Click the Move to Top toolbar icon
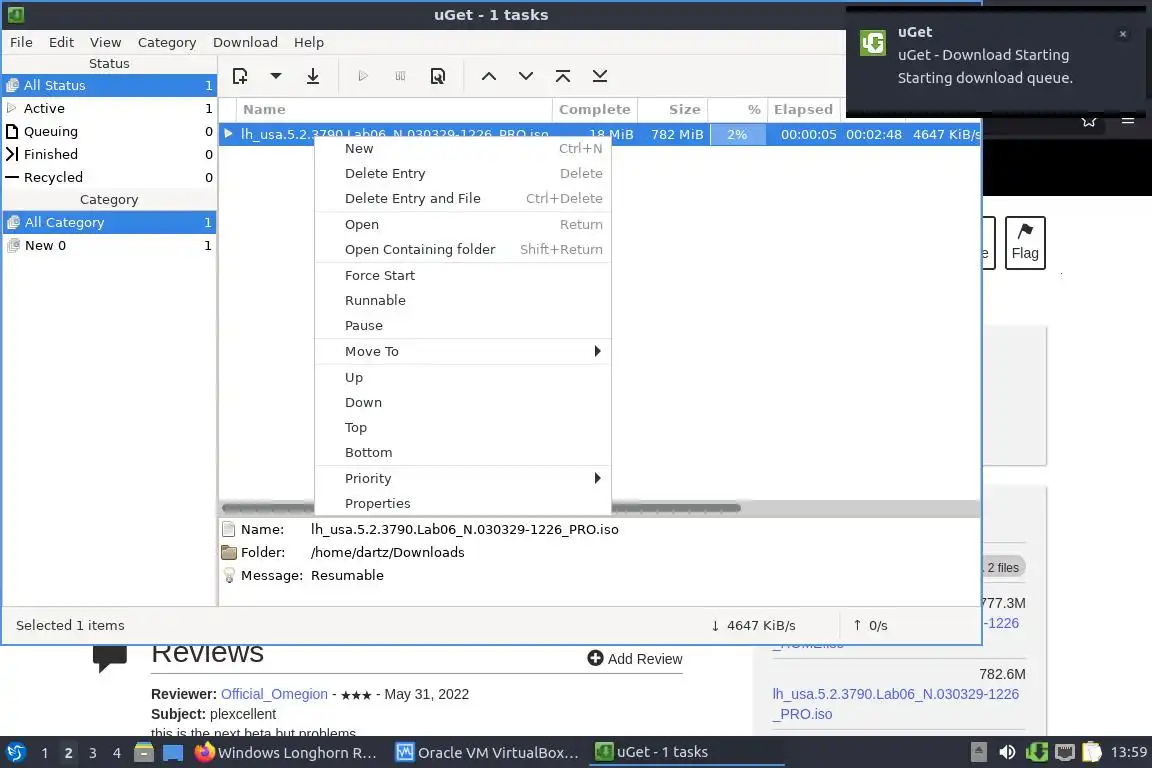The width and height of the screenshot is (1152, 768). (x=563, y=76)
